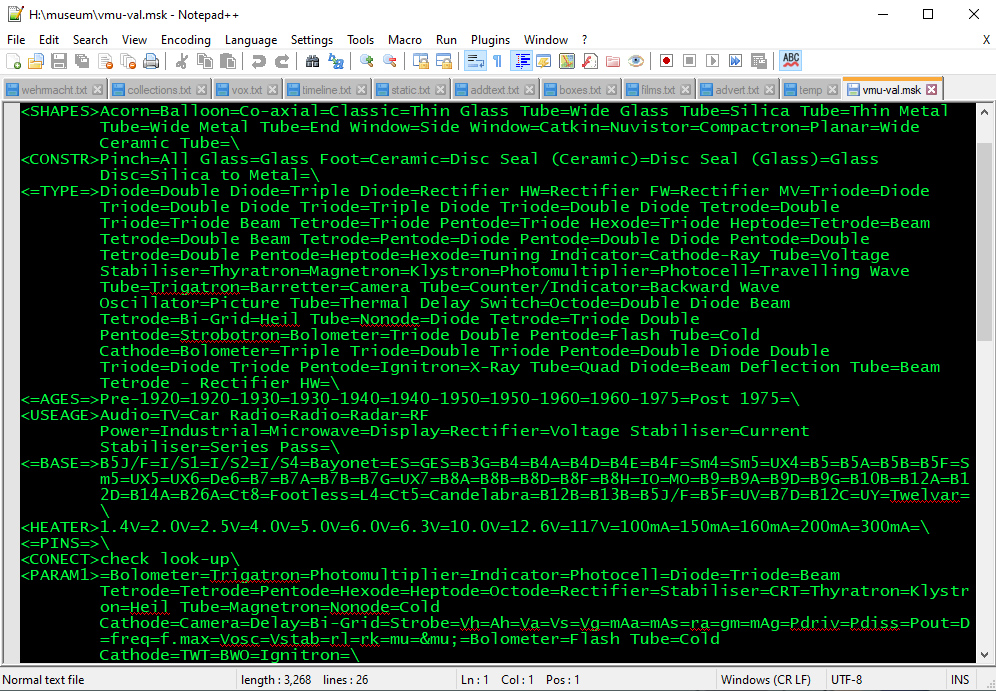Open the Window menu
996x691 pixels.
(x=546, y=40)
